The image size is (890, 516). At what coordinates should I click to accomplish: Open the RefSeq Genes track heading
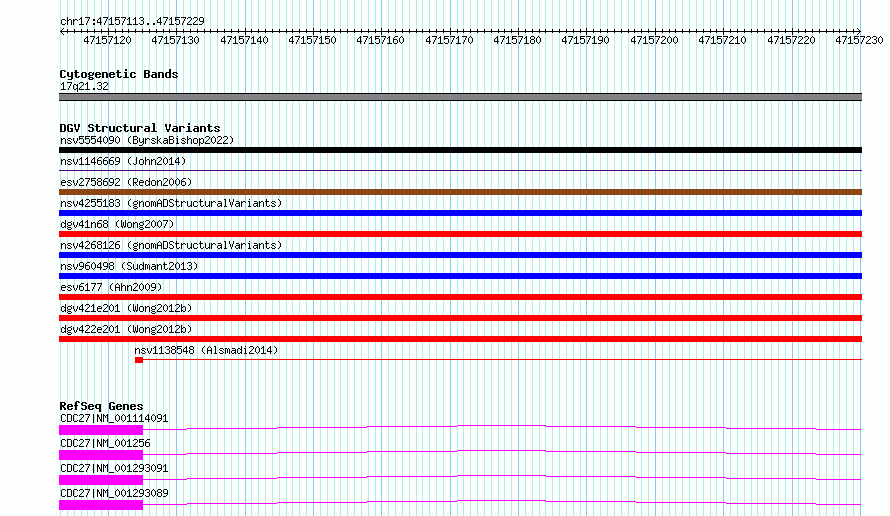[x=101, y=406]
